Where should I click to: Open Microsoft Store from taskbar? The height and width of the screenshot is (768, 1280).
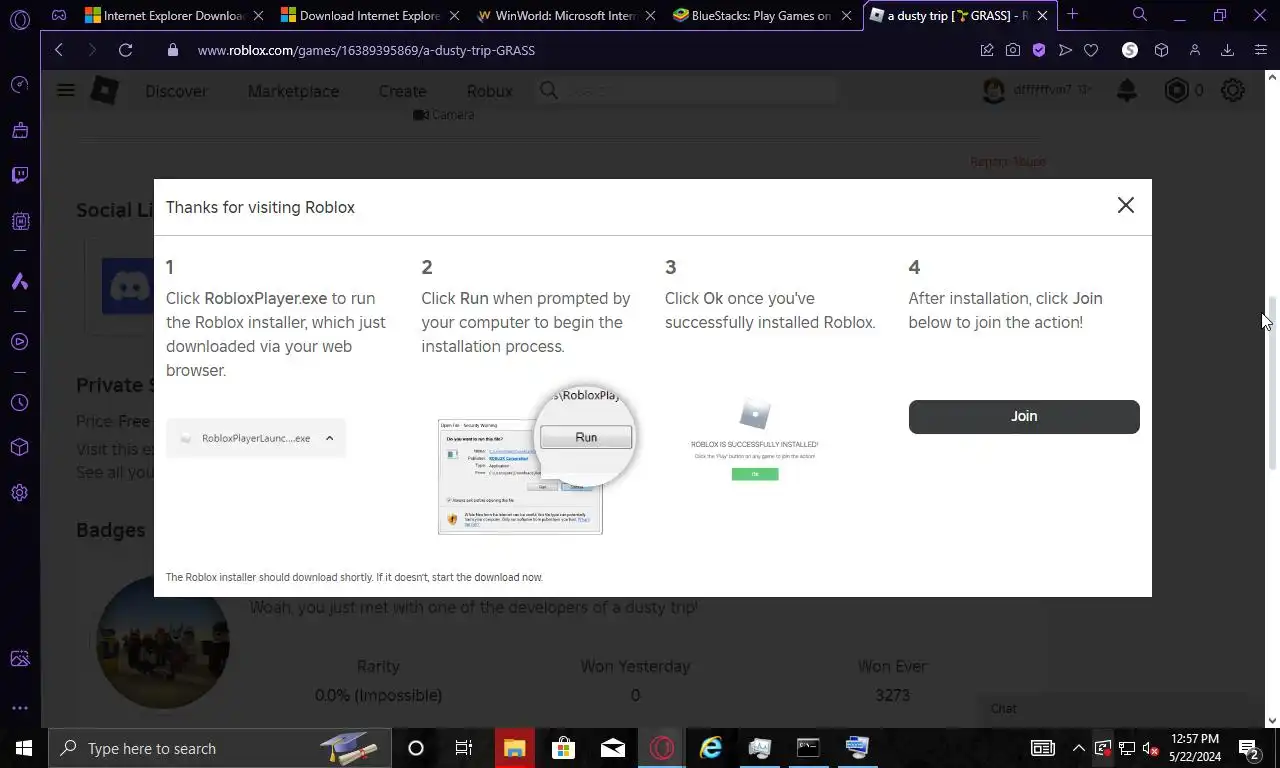[563, 748]
